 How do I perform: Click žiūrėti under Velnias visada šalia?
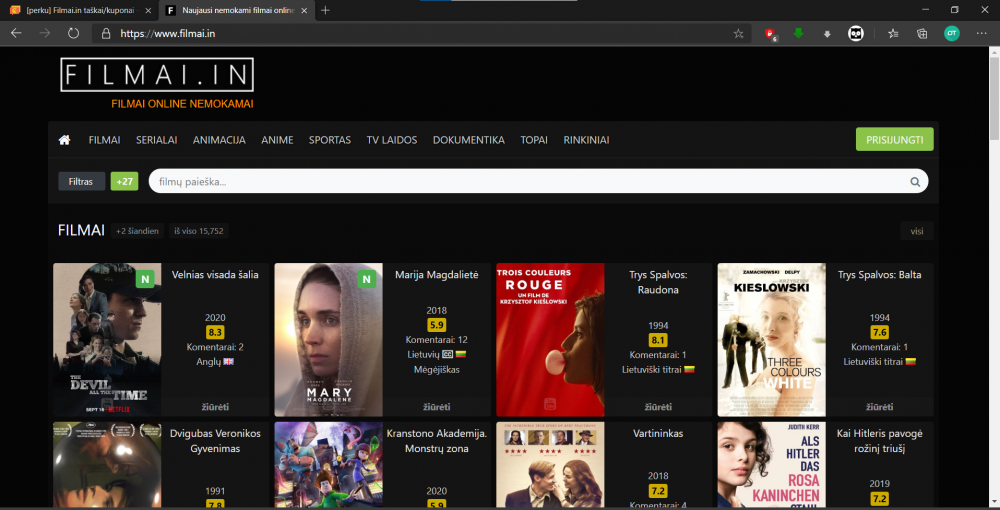[x=216, y=407]
